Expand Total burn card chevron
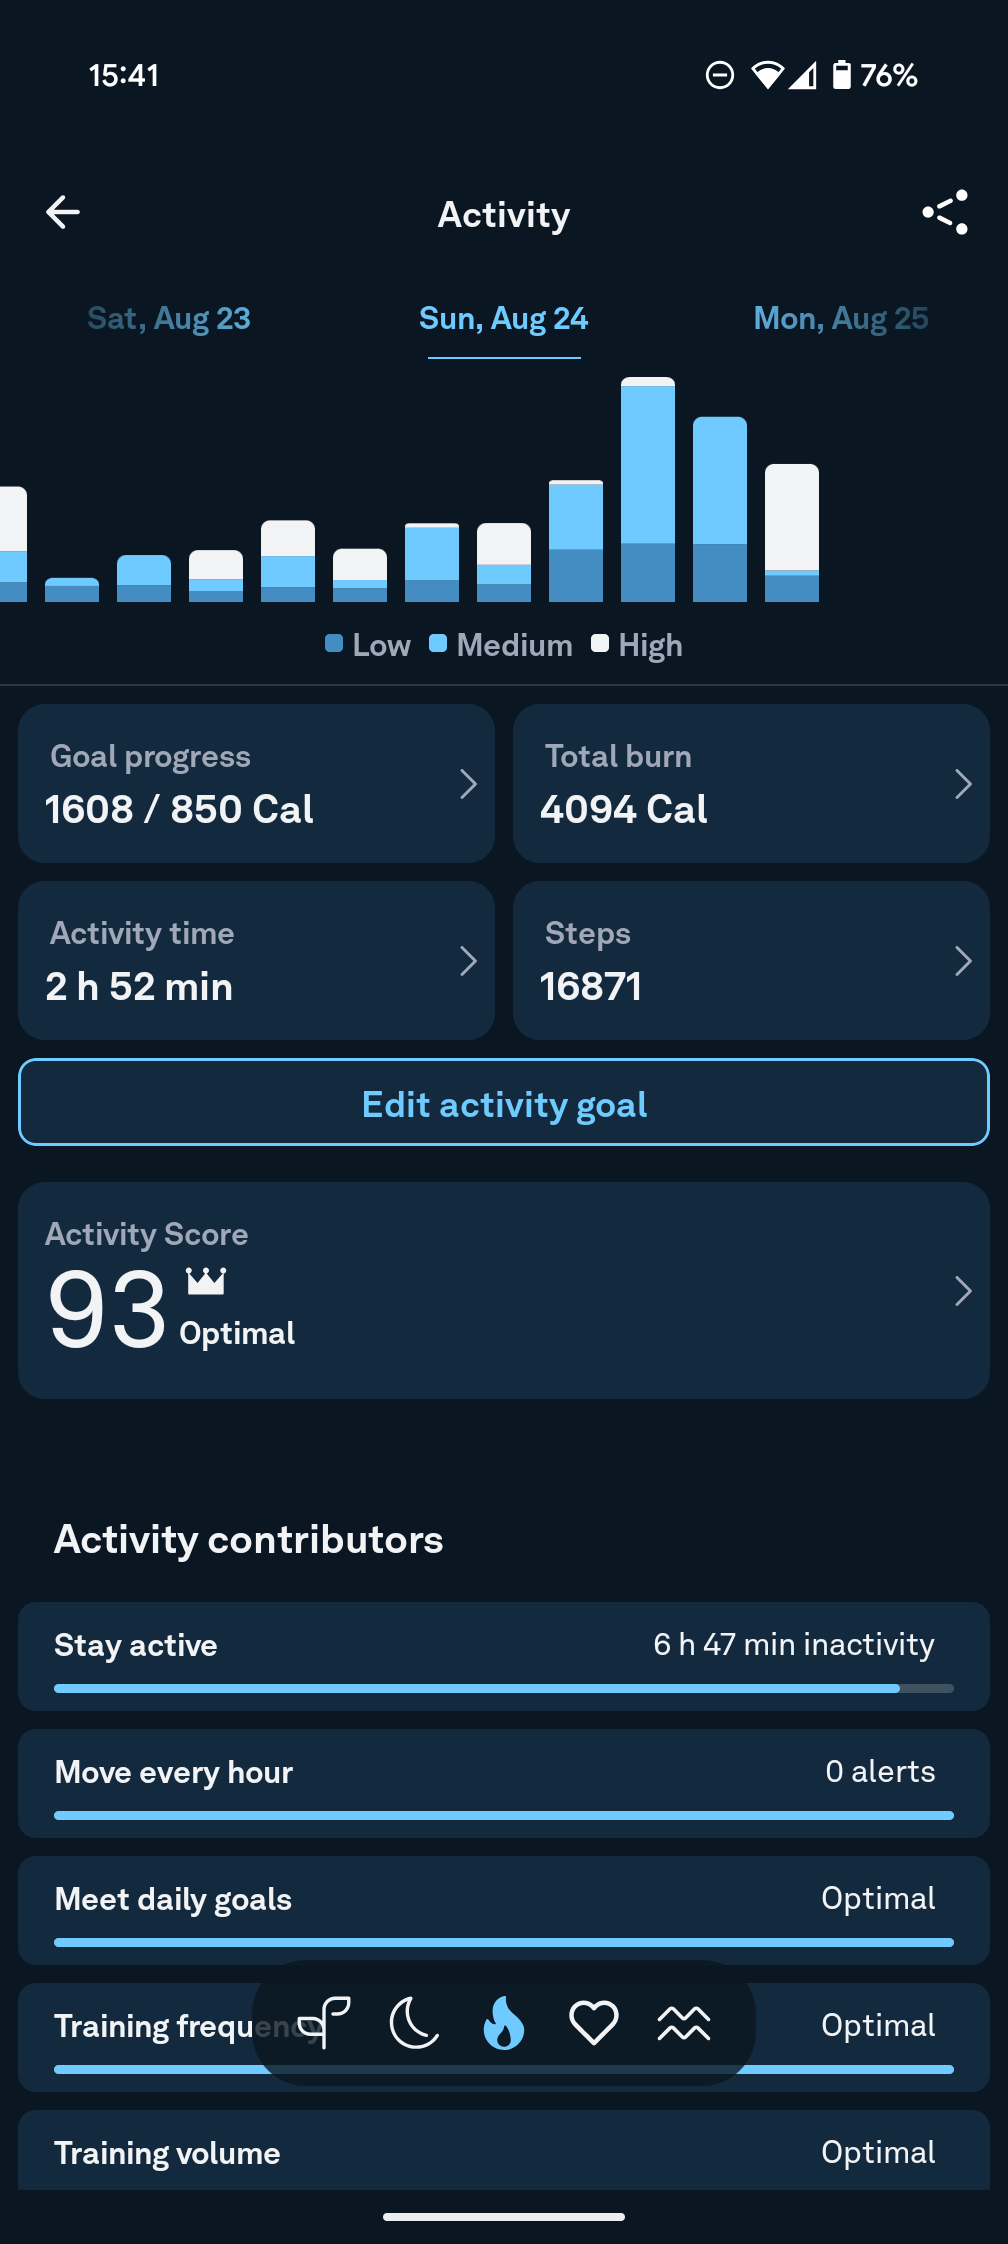 click(x=963, y=784)
